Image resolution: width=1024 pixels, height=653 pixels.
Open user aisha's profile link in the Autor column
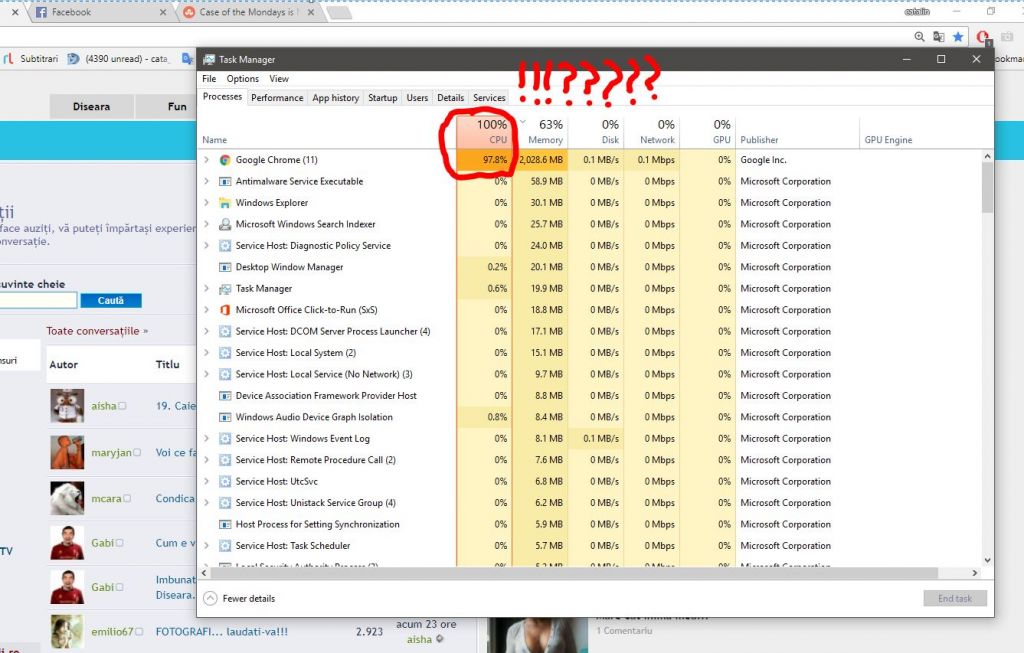coord(104,406)
